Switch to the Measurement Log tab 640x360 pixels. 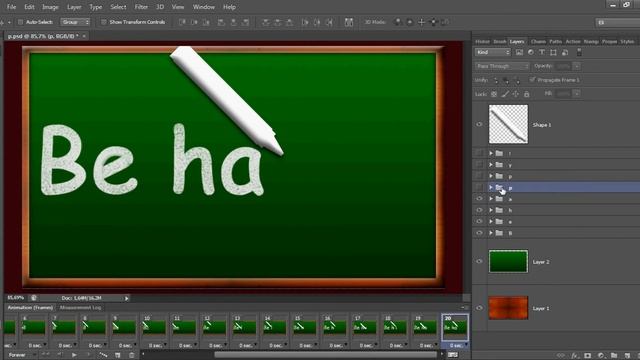[x=80, y=308]
